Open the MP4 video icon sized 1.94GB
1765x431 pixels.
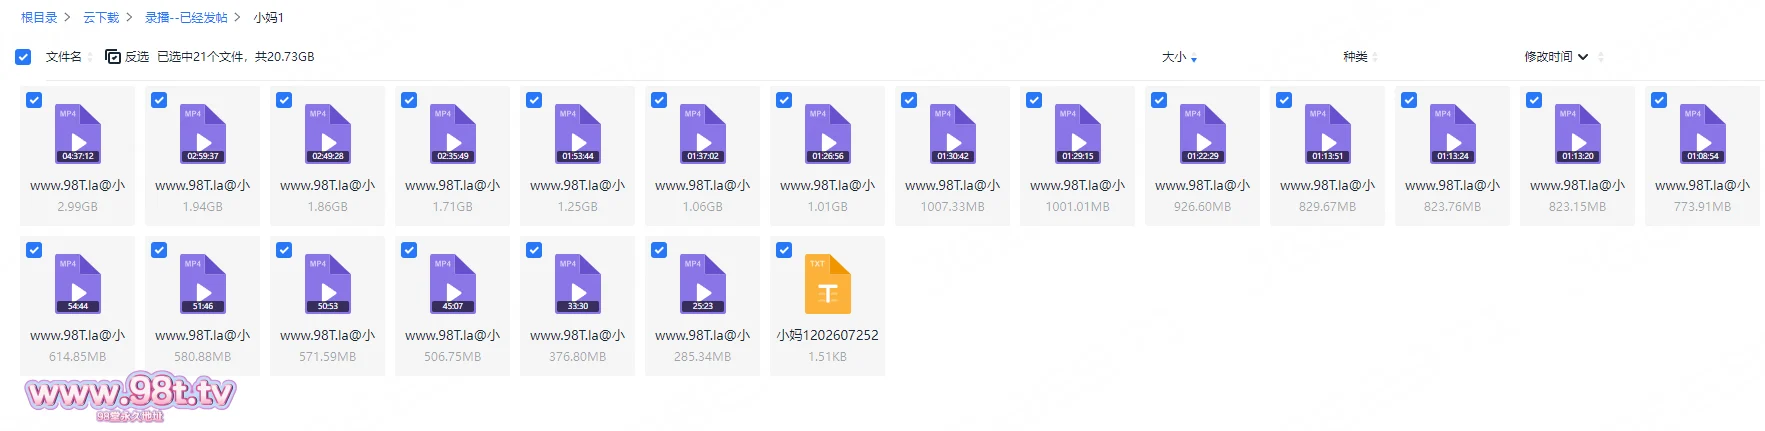click(x=203, y=134)
